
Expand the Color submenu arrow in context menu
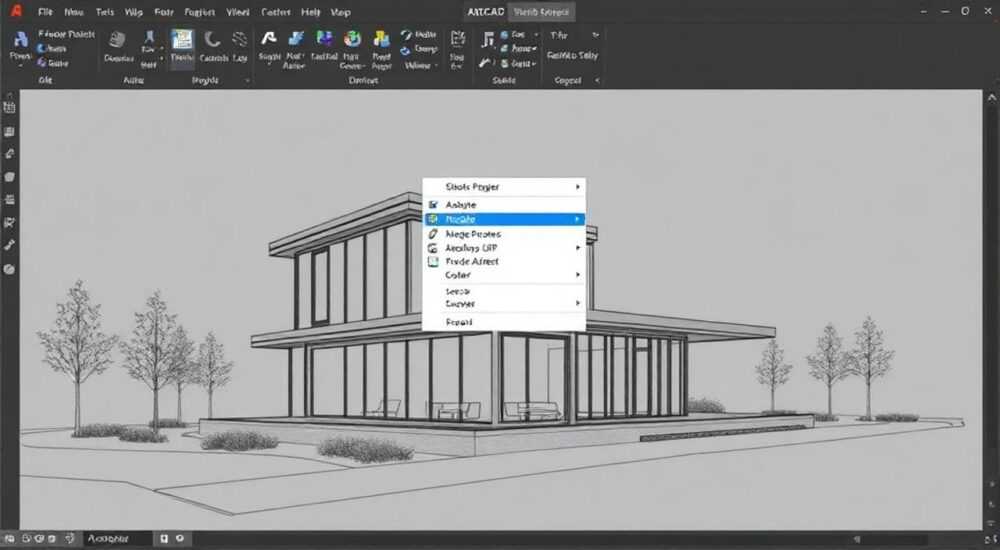(578, 275)
